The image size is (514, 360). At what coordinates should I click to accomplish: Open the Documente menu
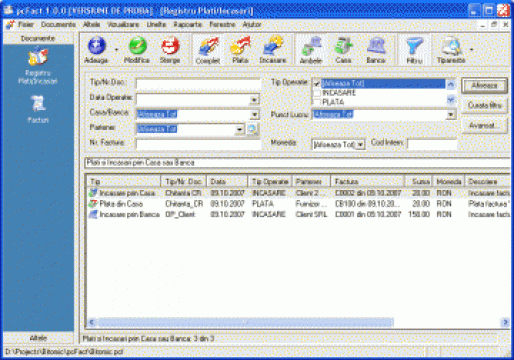[58, 24]
